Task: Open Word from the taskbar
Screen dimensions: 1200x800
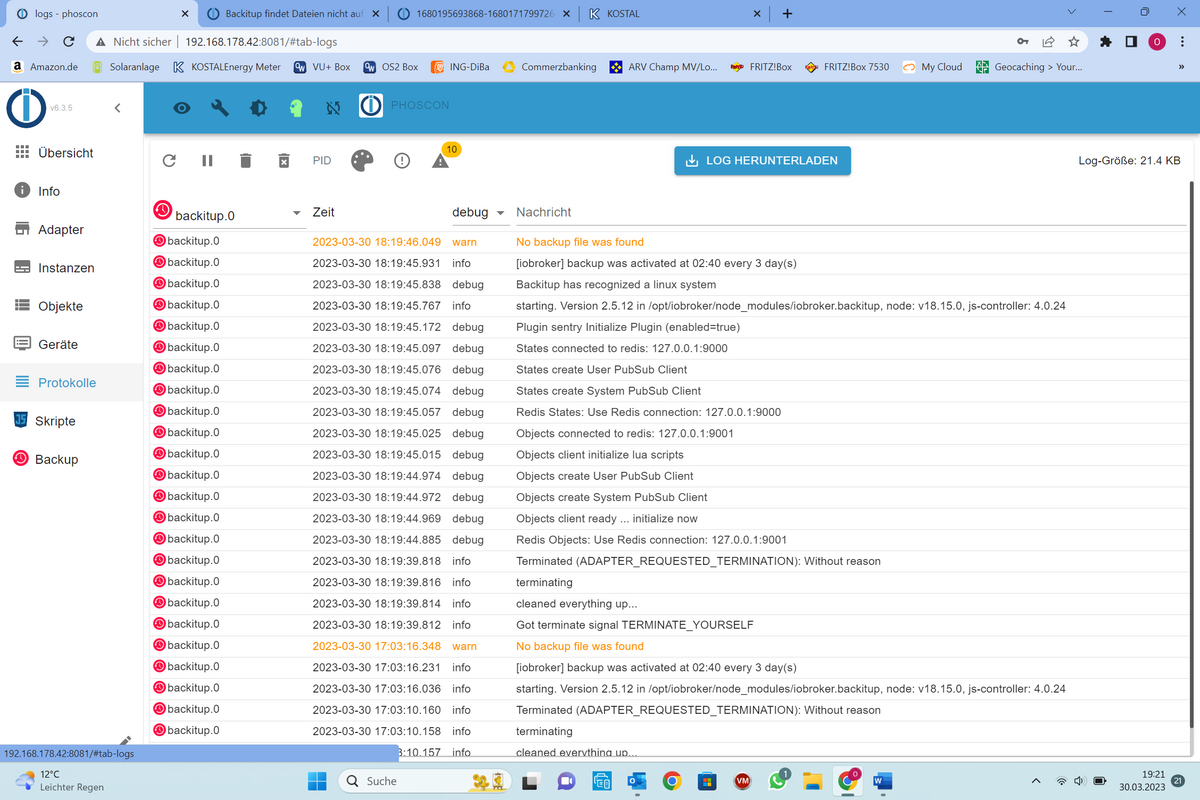Action: (883, 781)
